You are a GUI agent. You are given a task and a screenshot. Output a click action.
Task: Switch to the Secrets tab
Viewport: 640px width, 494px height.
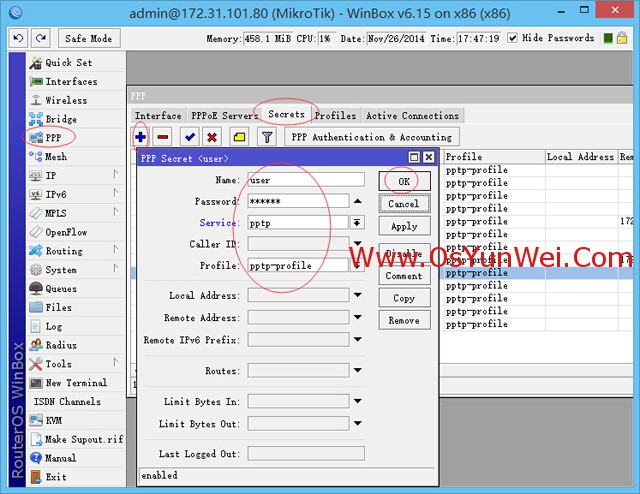(x=287, y=115)
